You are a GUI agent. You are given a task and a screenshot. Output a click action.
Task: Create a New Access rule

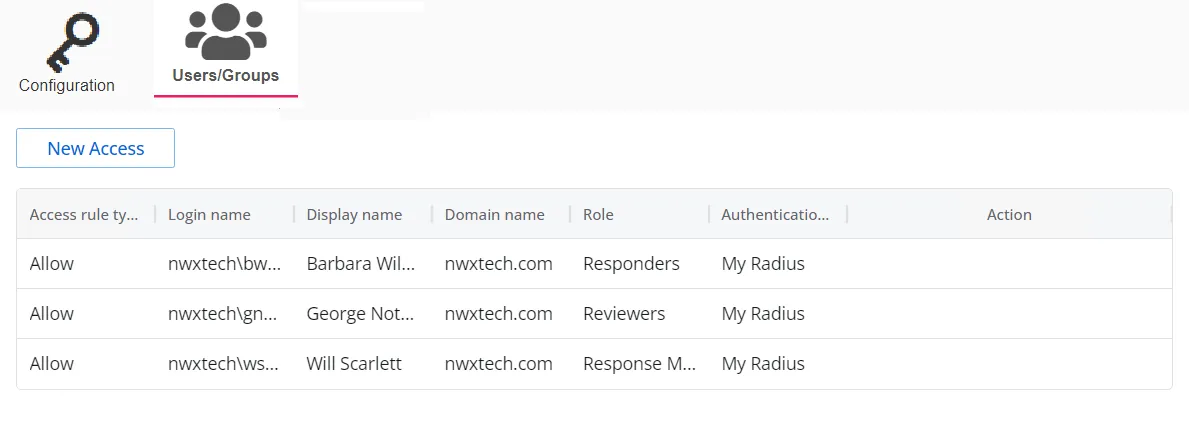[x=96, y=148]
